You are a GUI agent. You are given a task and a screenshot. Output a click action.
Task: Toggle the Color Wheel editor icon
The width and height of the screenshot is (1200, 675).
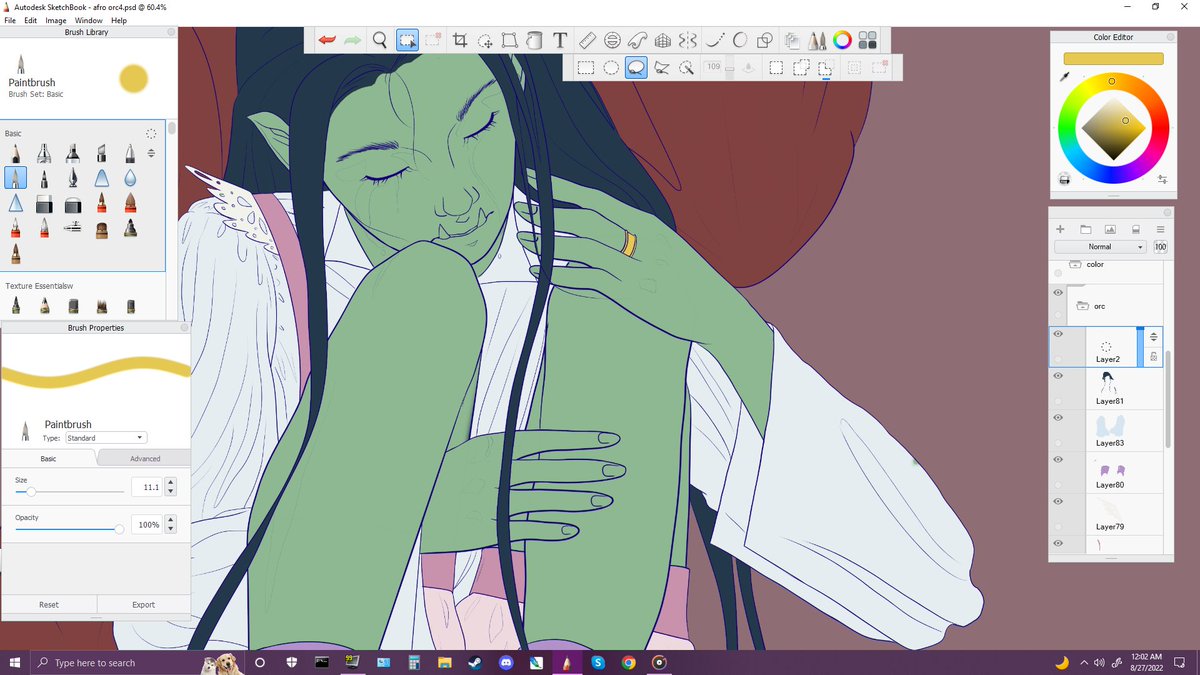click(x=842, y=41)
